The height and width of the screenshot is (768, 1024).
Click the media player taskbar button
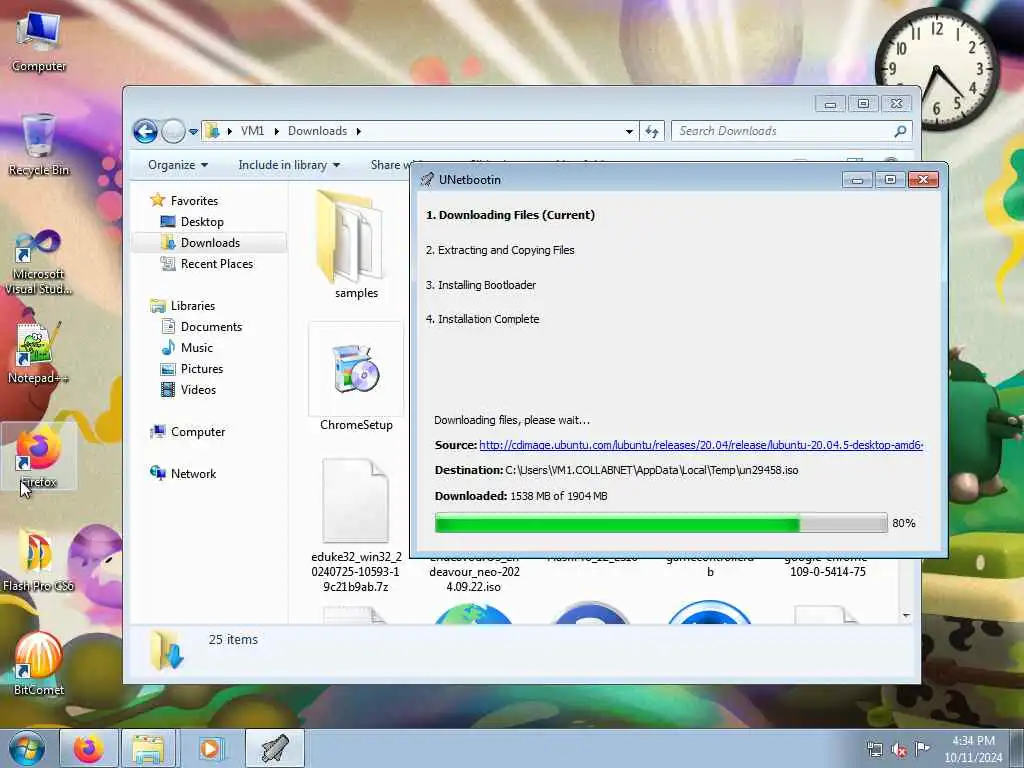[x=210, y=748]
